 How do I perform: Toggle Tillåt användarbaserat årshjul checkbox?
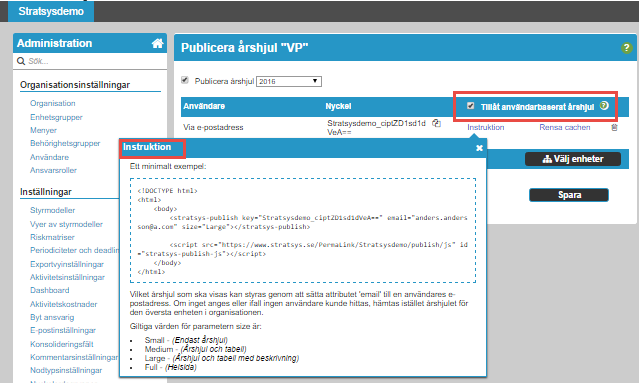tap(470, 106)
